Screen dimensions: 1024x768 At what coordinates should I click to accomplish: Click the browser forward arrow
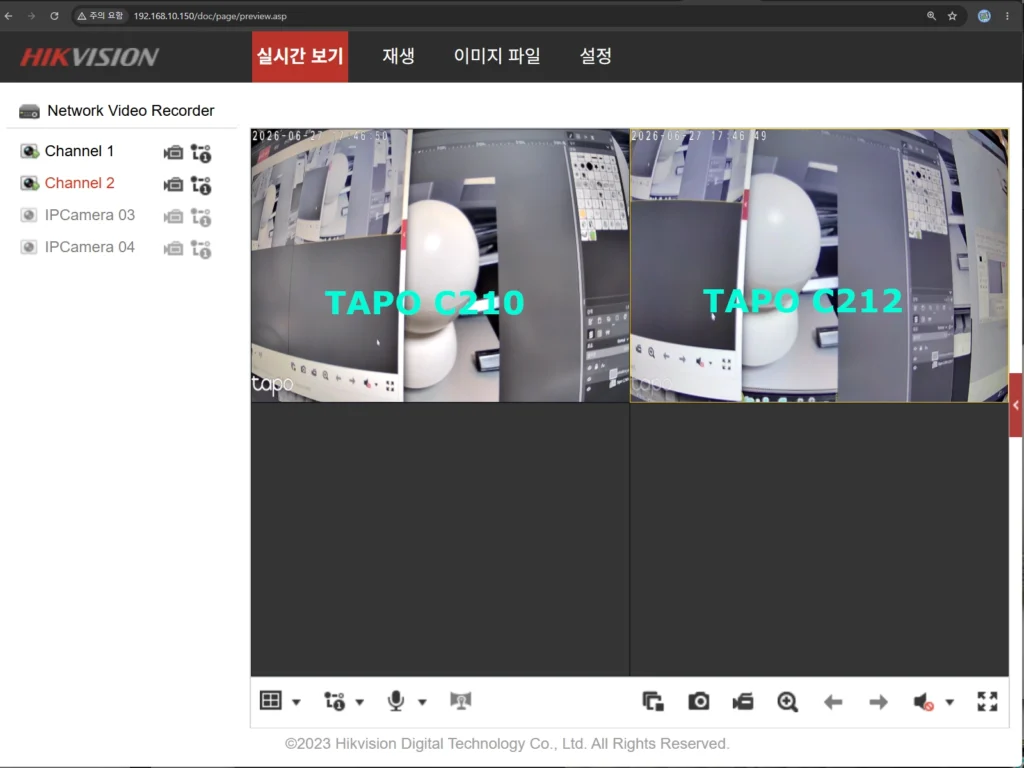(x=31, y=16)
